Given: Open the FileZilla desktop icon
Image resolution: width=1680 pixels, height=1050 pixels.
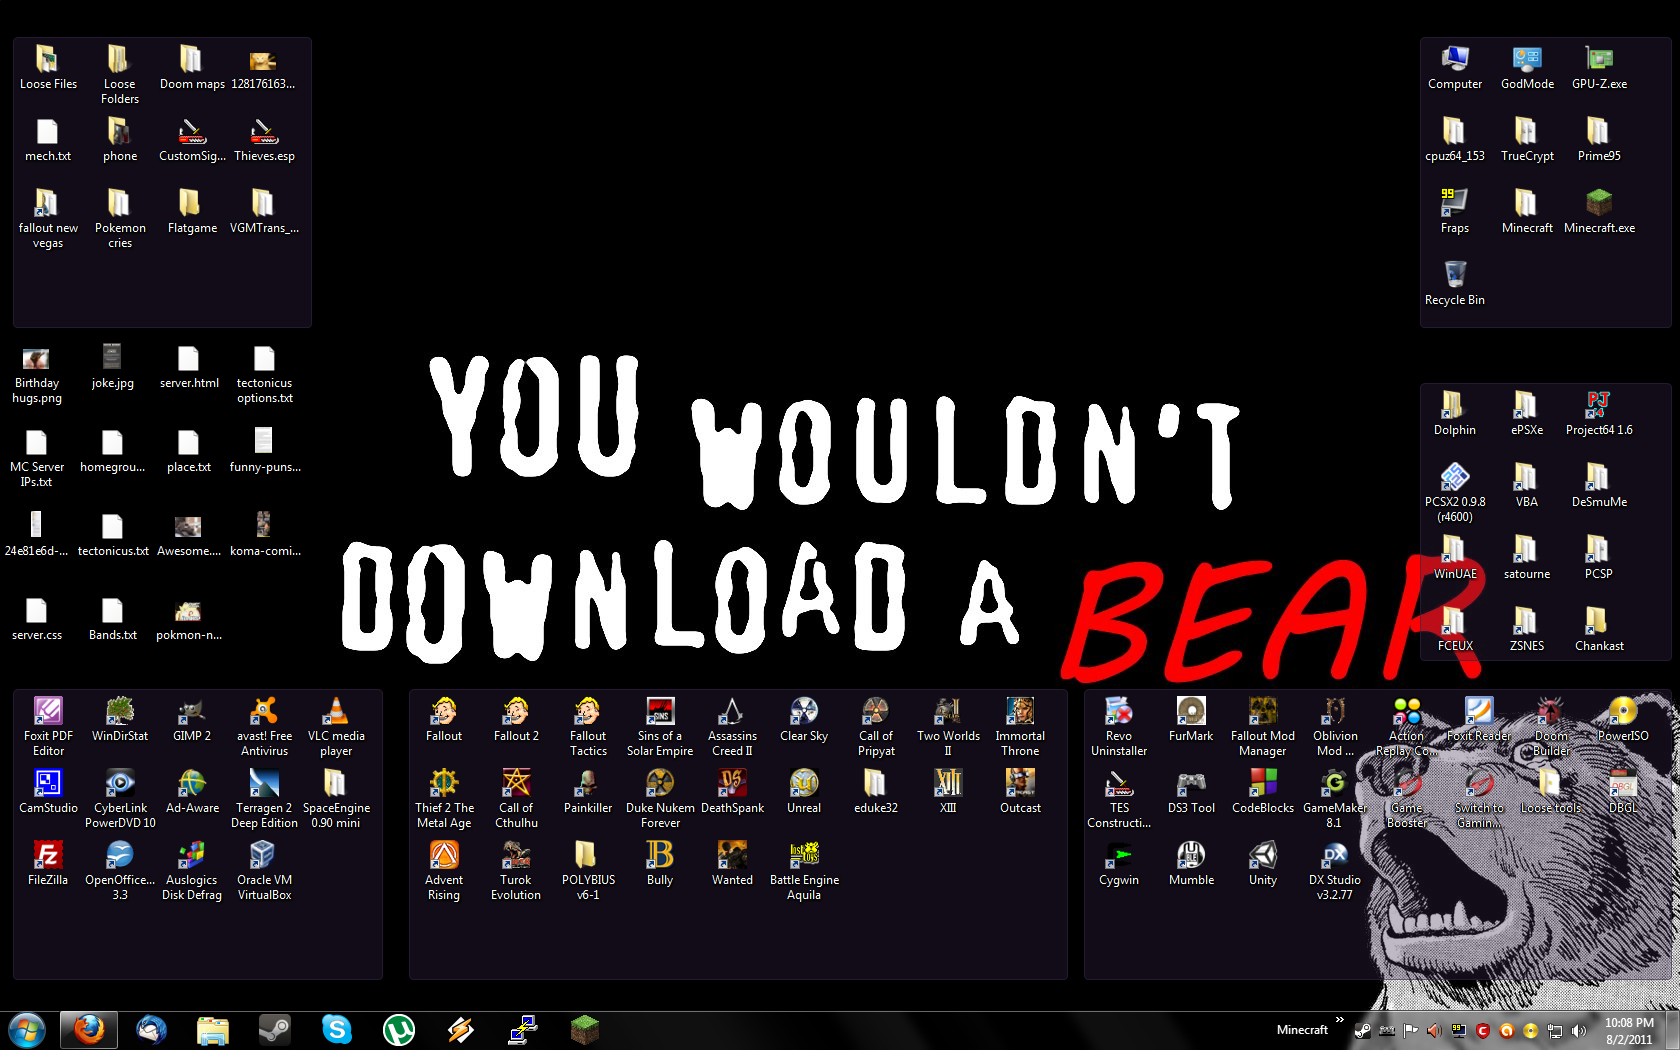Looking at the screenshot, I should [x=48, y=856].
